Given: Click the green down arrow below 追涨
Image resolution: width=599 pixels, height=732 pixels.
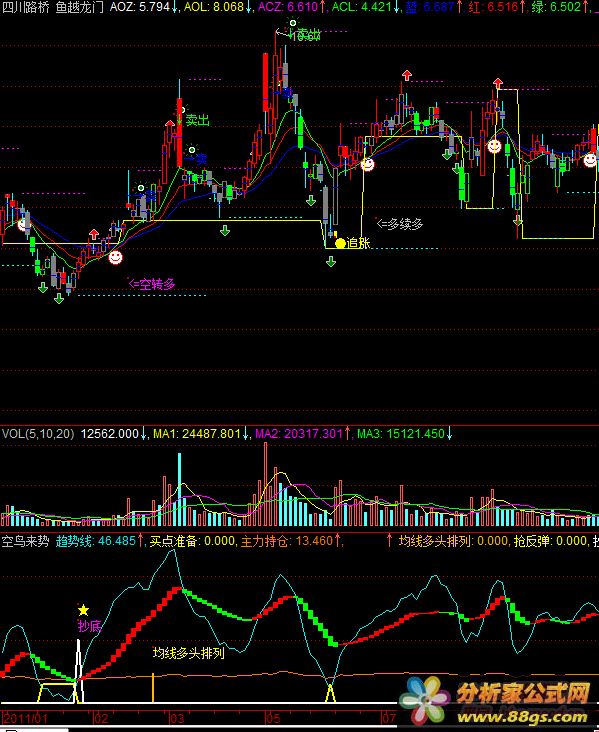Looking at the screenshot, I should point(331,262).
